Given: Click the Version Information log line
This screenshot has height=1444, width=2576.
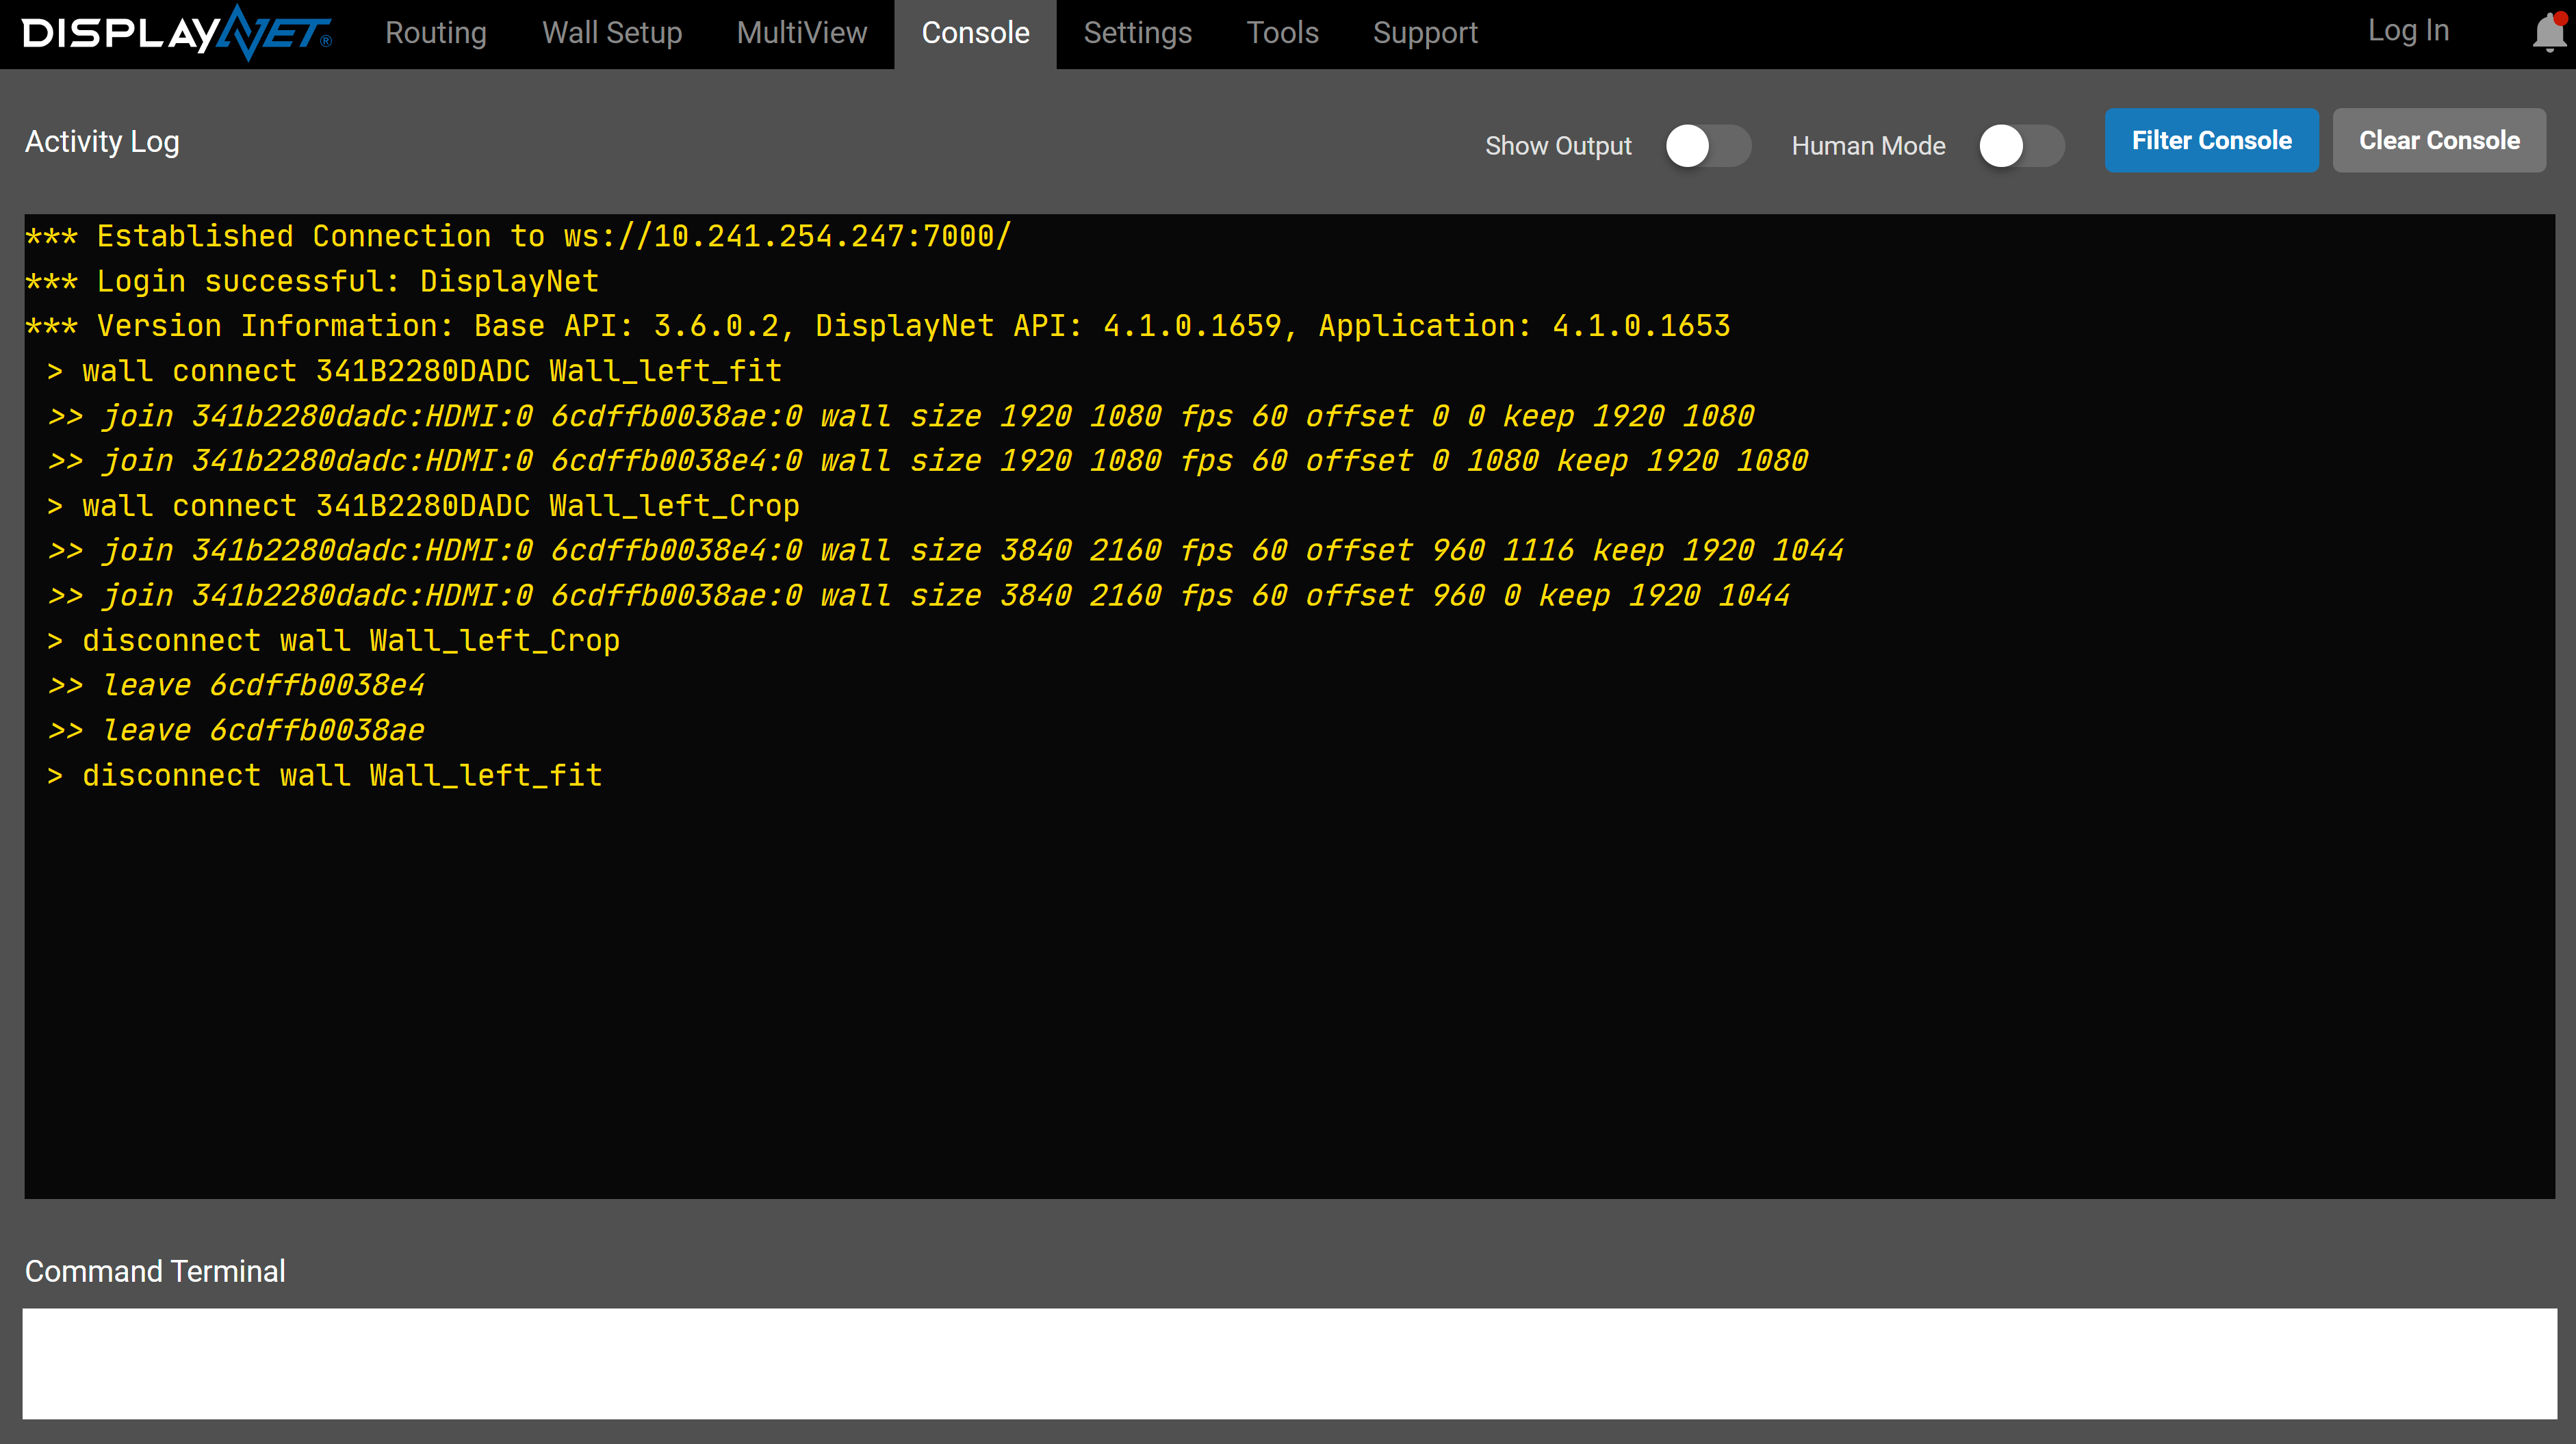Looking at the screenshot, I should [x=878, y=326].
